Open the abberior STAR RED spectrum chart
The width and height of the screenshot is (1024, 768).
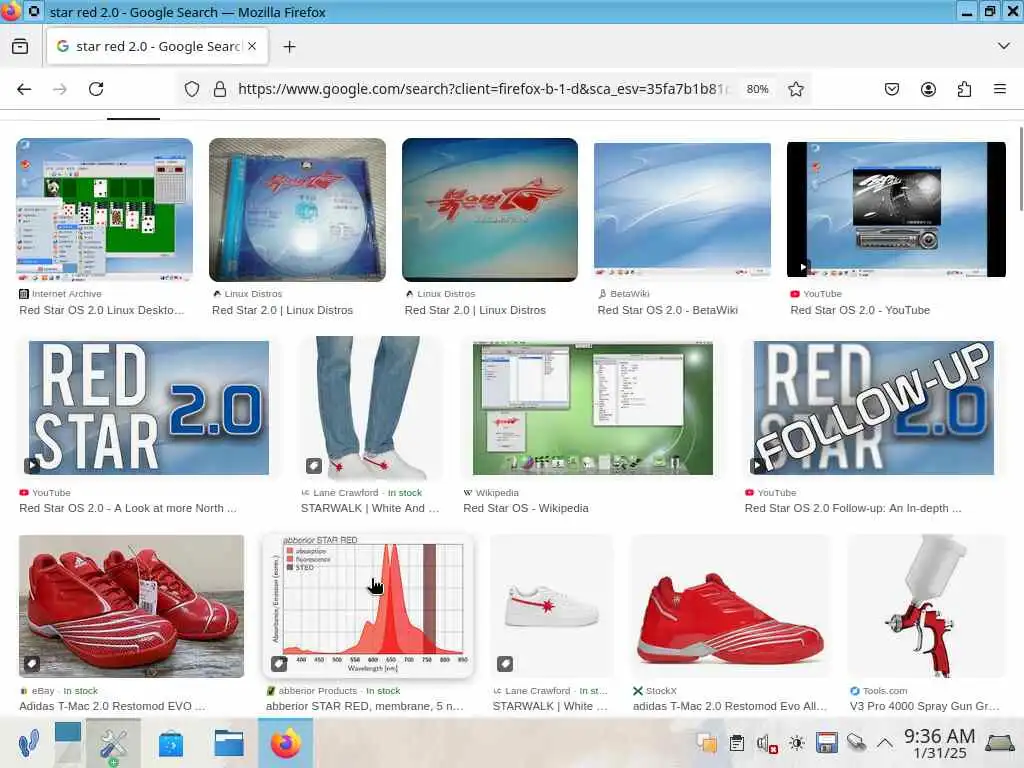368,606
